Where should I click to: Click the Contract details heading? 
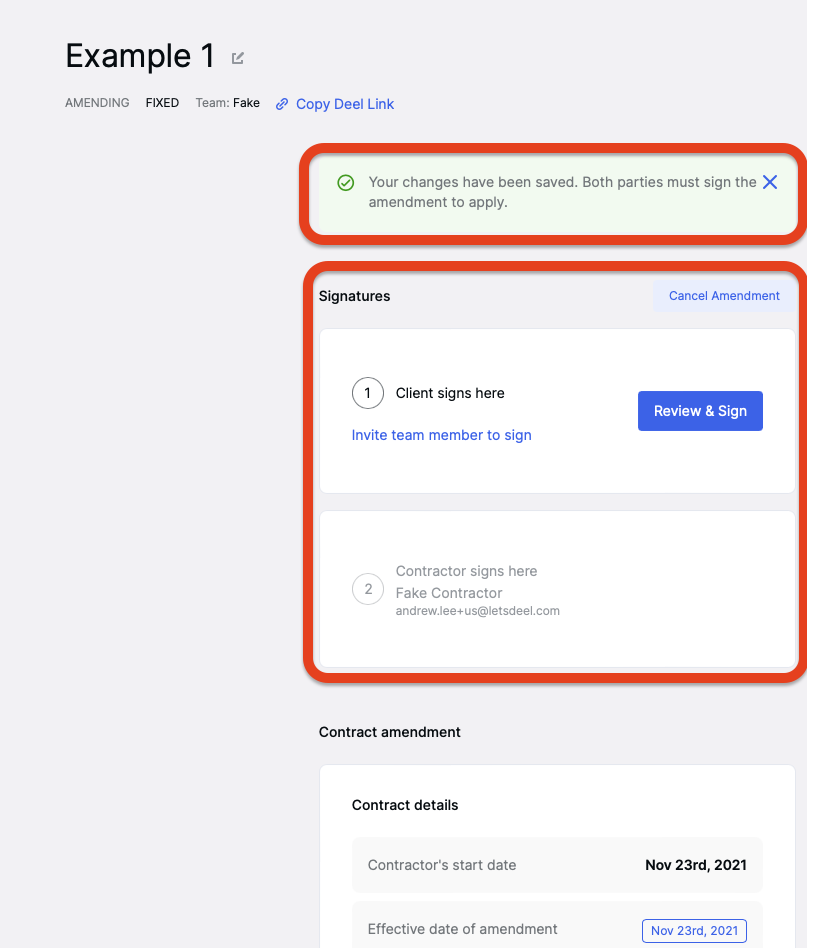(x=405, y=805)
